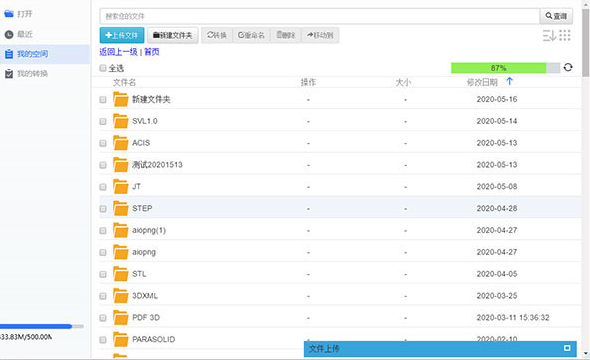Open the 最近 recent files item
The image size is (590, 360).
coord(19,34)
